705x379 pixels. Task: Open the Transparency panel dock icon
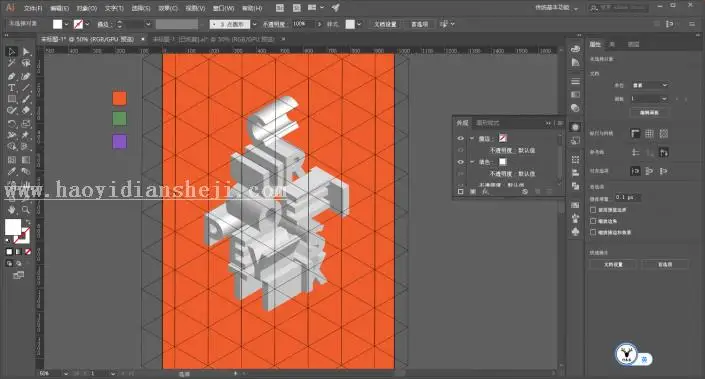tap(576, 108)
